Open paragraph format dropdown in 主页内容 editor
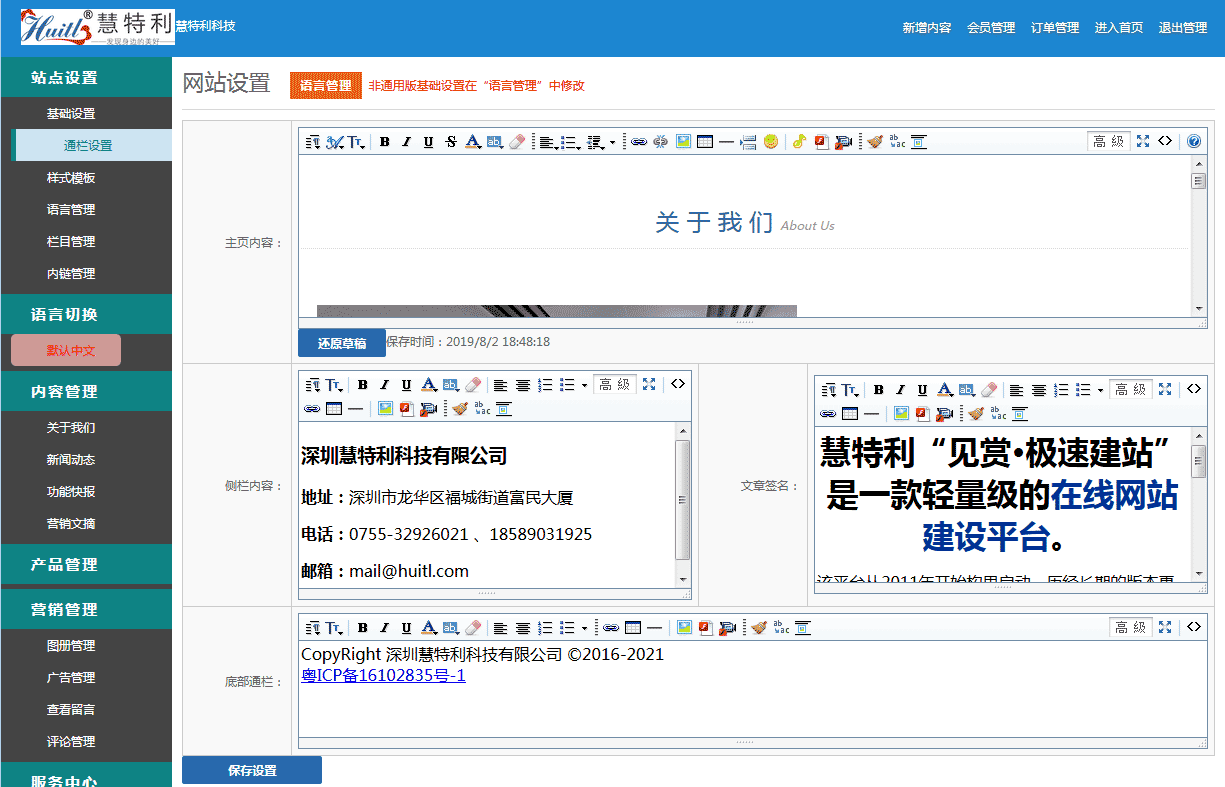The image size is (1225, 787). (x=313, y=142)
